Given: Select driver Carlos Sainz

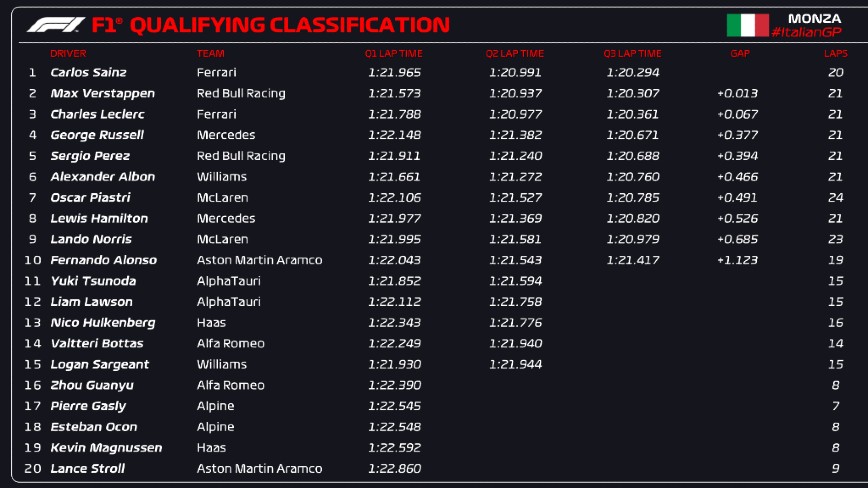Looking at the screenshot, I should coord(88,72).
